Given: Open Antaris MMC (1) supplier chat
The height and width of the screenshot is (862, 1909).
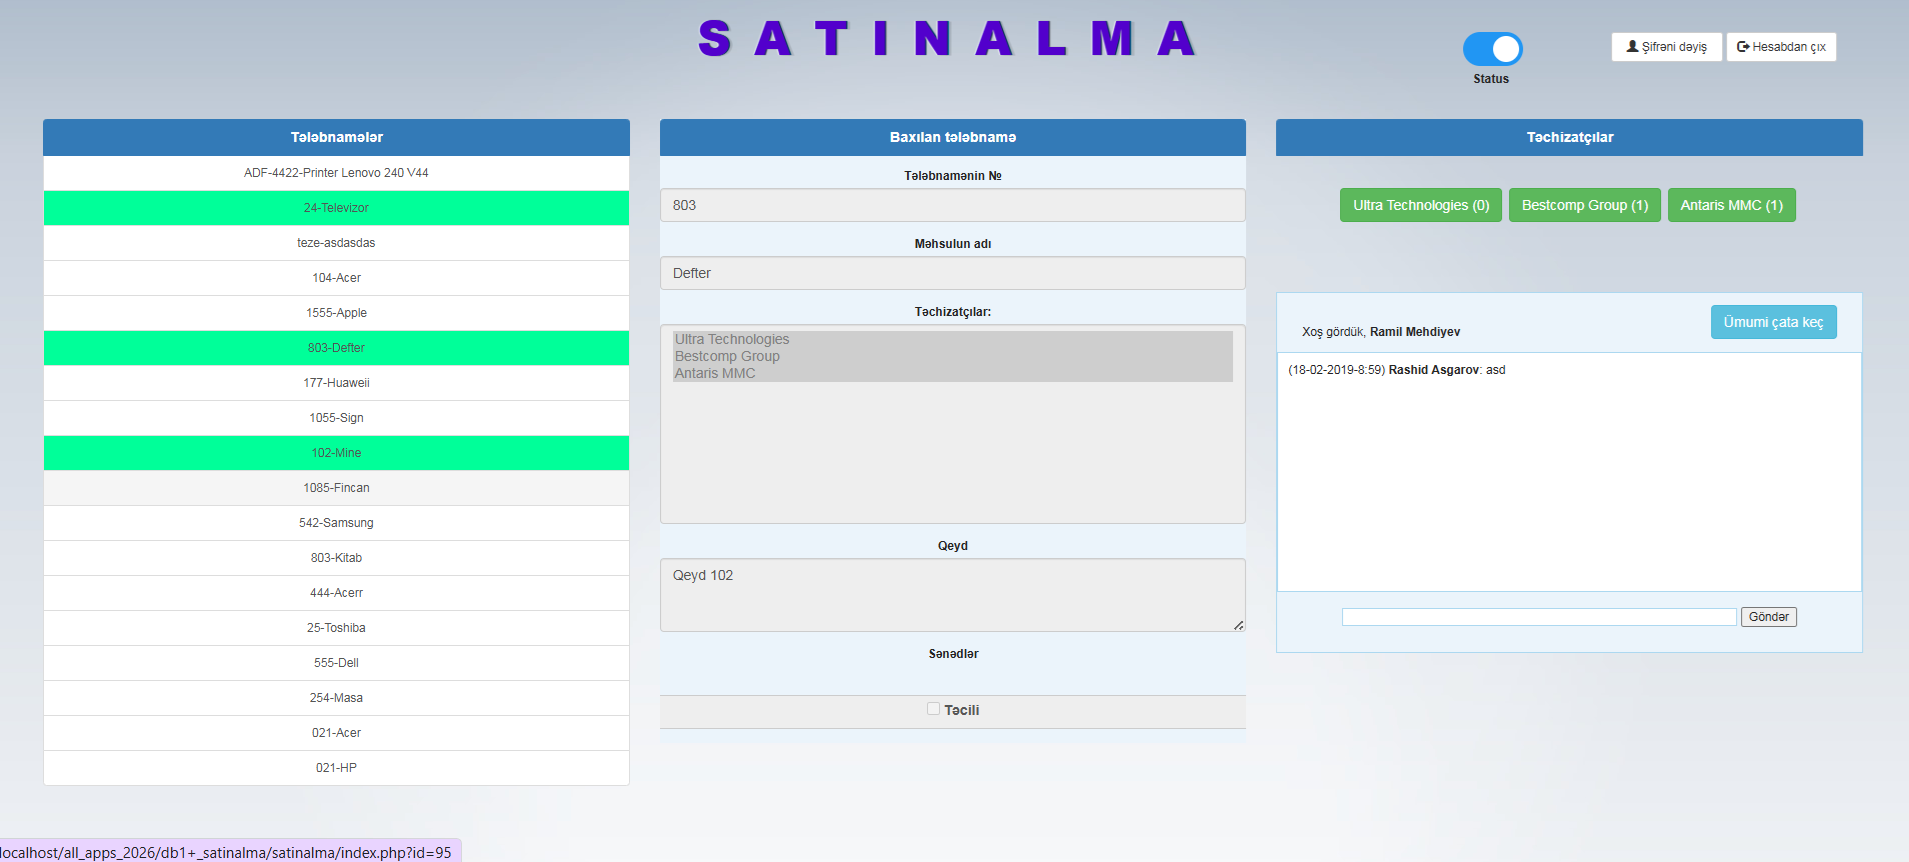Looking at the screenshot, I should (1731, 205).
